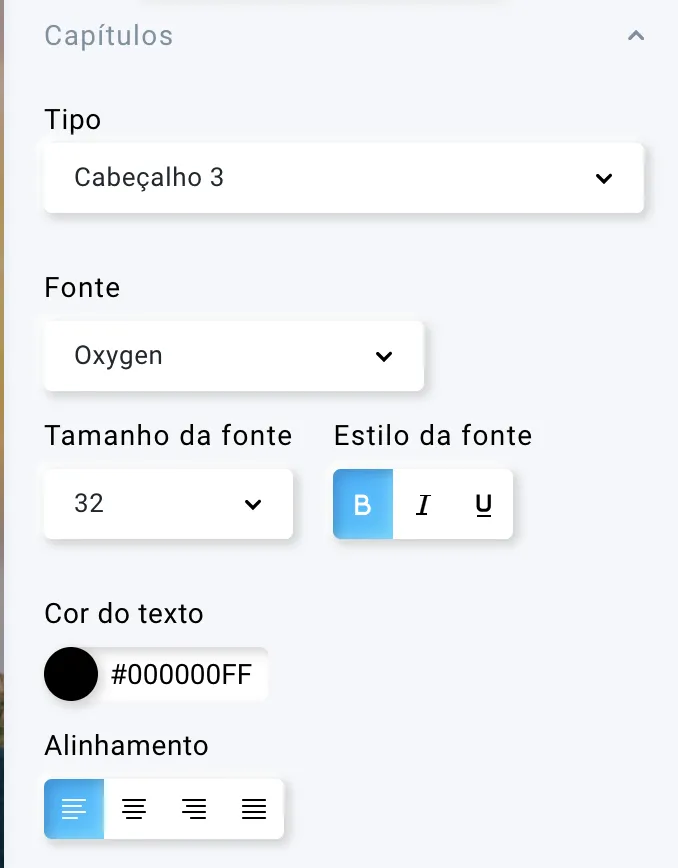Toggle underline font style
The height and width of the screenshot is (868, 678).
pyautogui.click(x=483, y=504)
